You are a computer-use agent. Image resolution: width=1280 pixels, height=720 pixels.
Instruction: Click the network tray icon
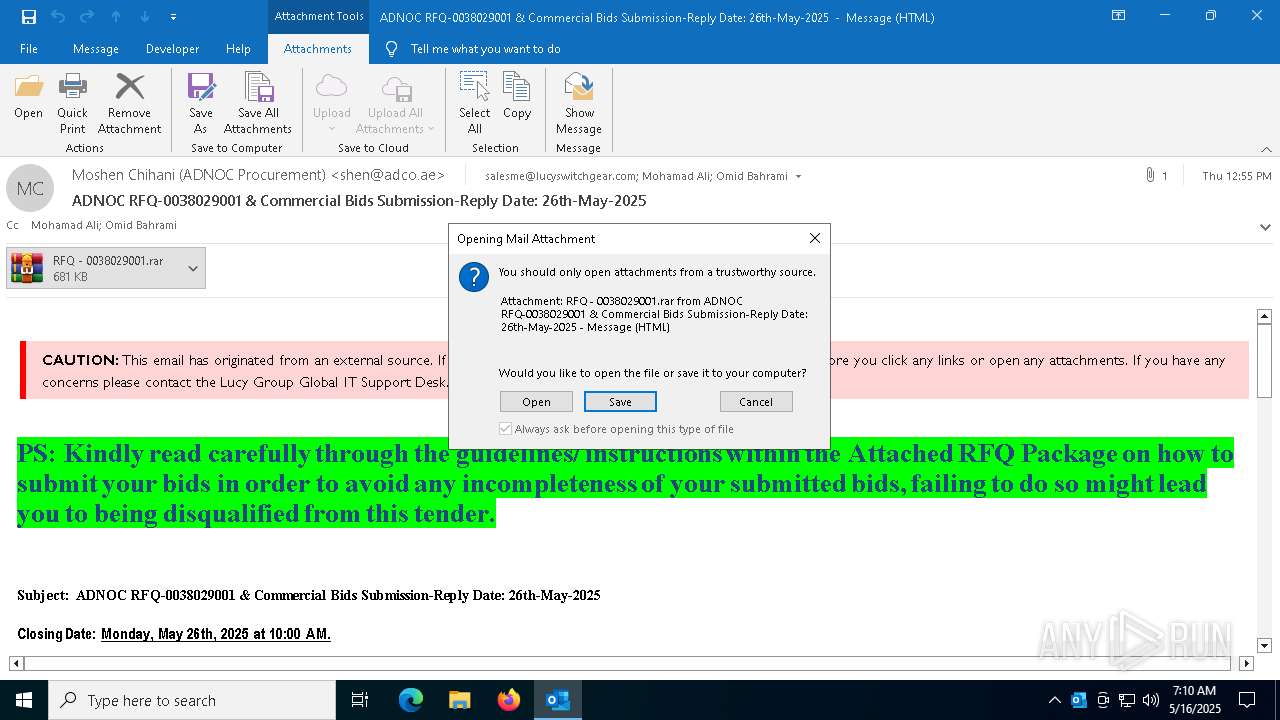coord(1127,700)
